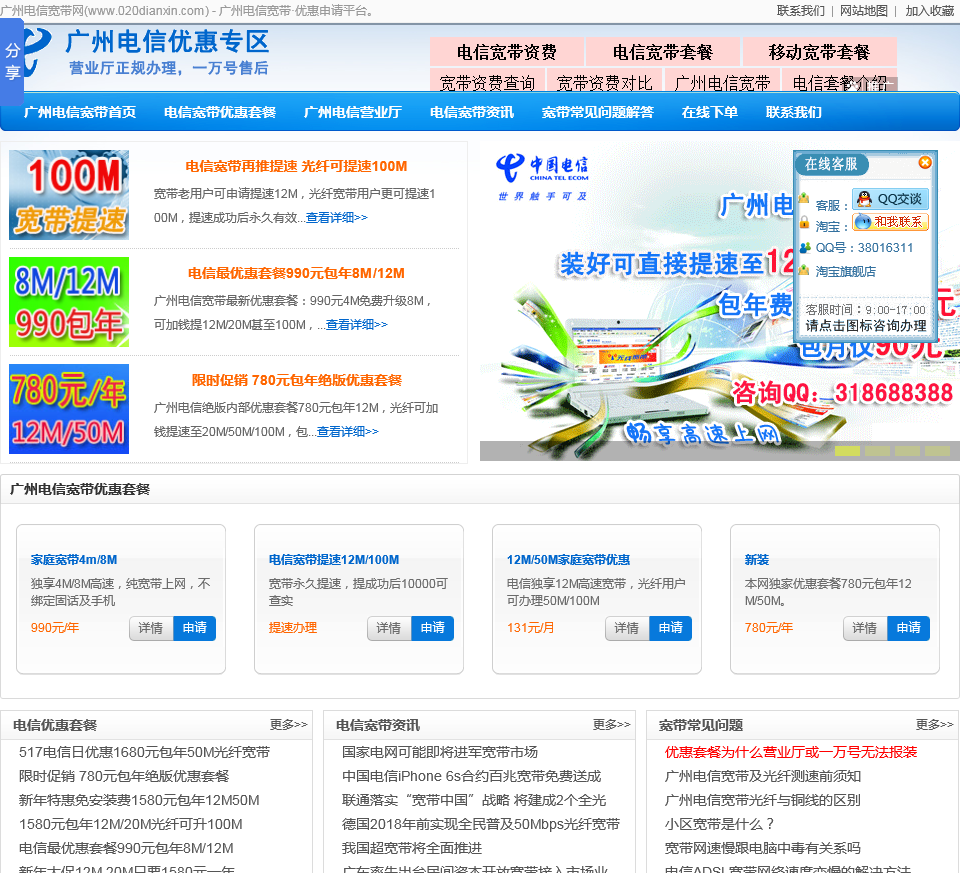Open FAQ 优惠套餐为什么营业厅或一万号无法报装
960x873 pixels.
791,752
